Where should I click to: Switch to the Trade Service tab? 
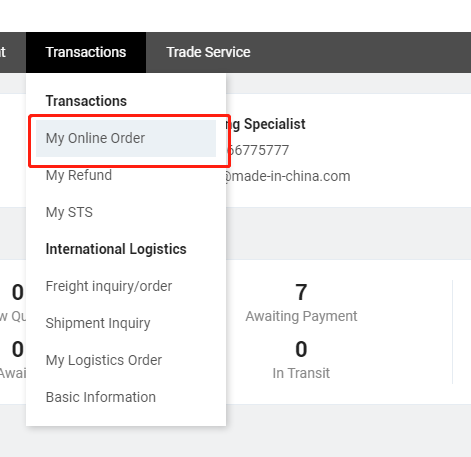click(x=208, y=52)
